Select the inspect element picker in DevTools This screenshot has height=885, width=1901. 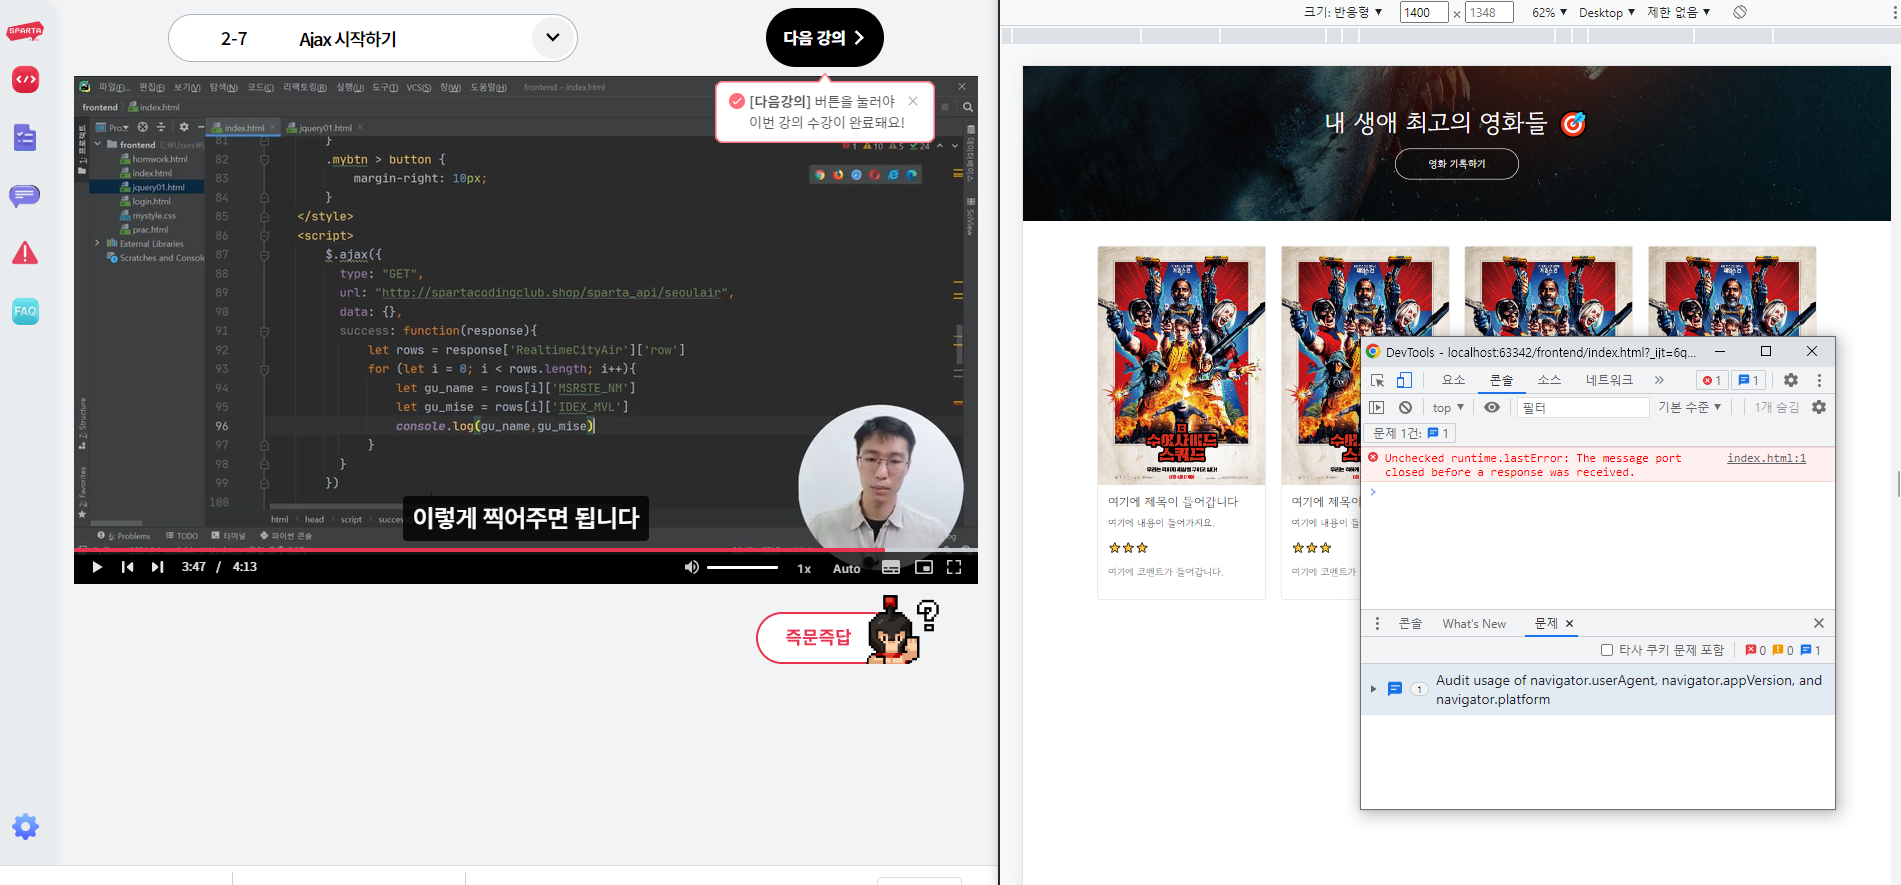coord(1378,380)
